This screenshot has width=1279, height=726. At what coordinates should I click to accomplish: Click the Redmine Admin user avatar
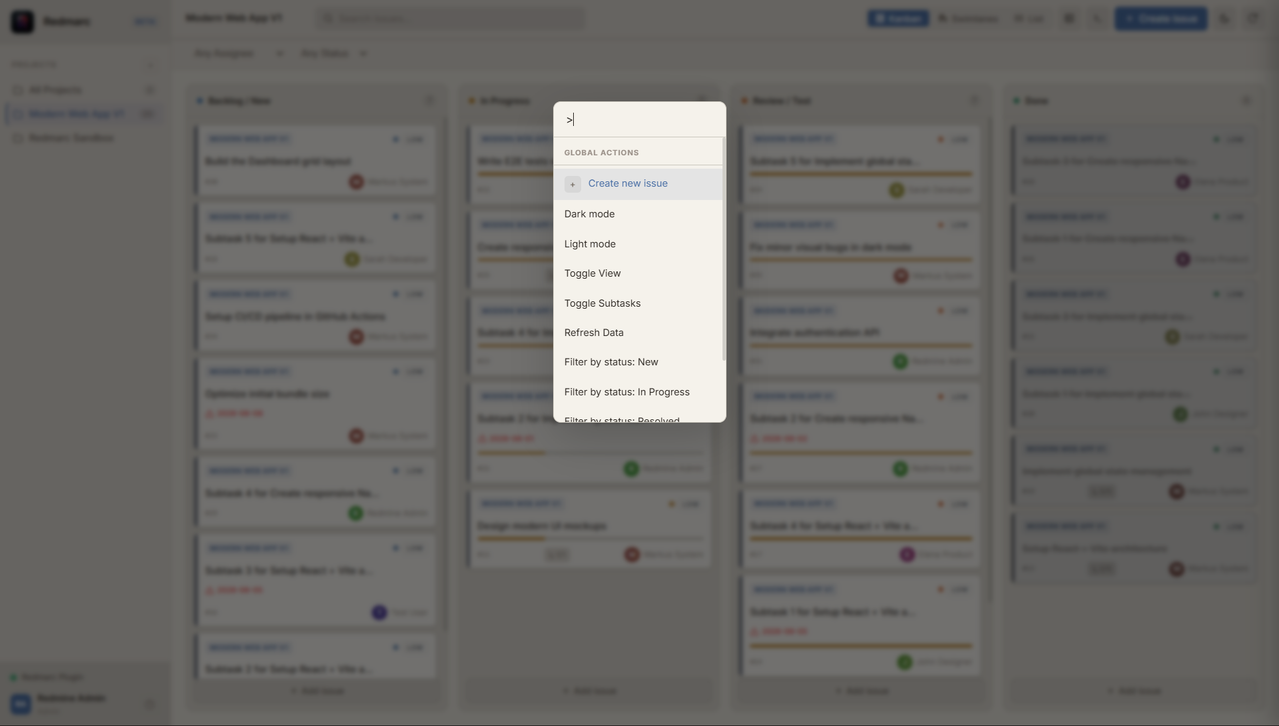point(21,704)
